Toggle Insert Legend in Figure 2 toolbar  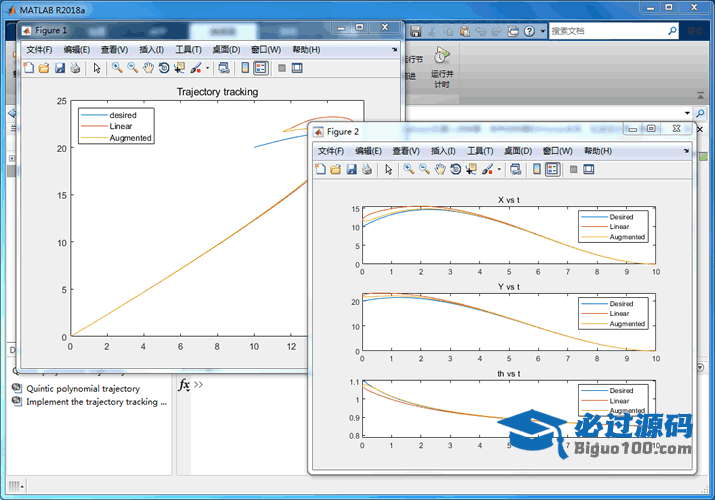(x=553, y=170)
